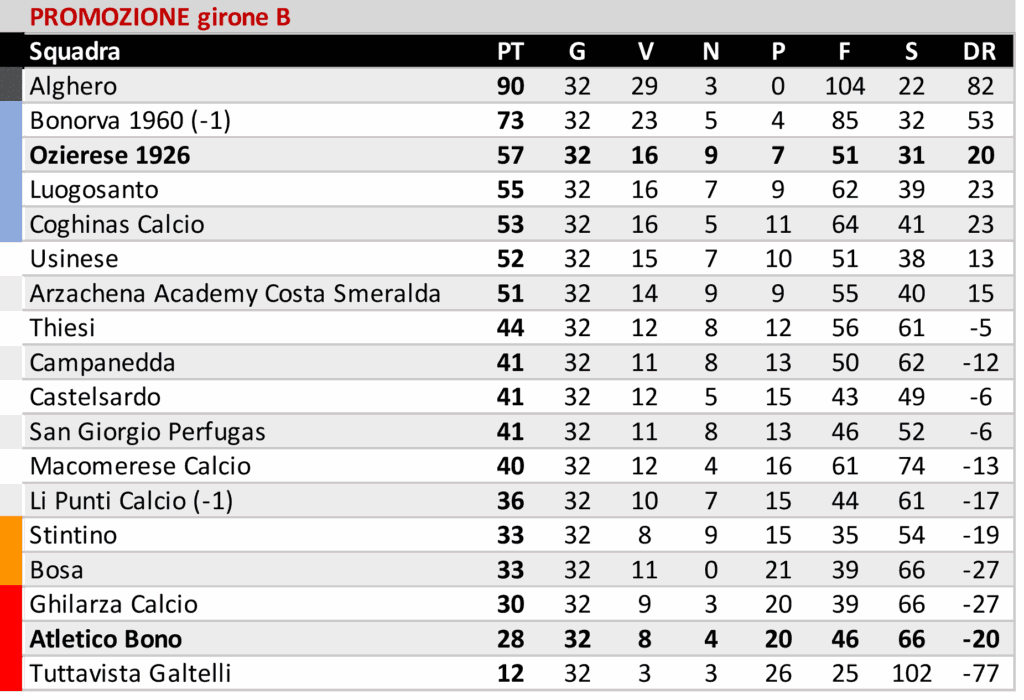Select the PT column header
This screenshot has width=1024, height=700.
pyautogui.click(x=510, y=52)
